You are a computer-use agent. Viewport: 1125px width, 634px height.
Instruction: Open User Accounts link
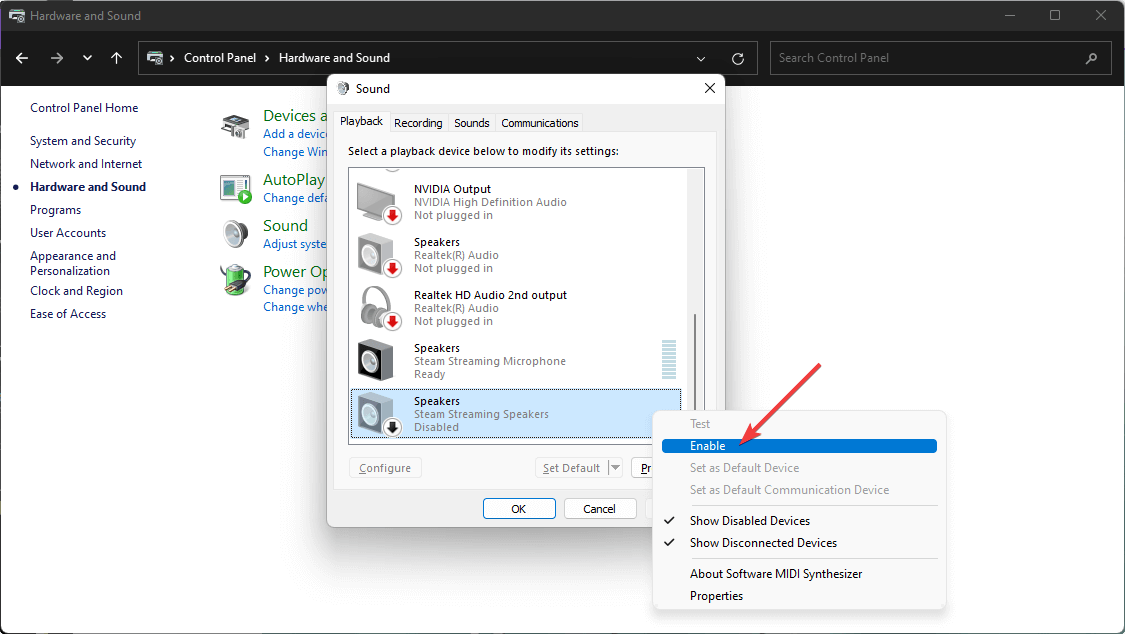click(x=68, y=232)
